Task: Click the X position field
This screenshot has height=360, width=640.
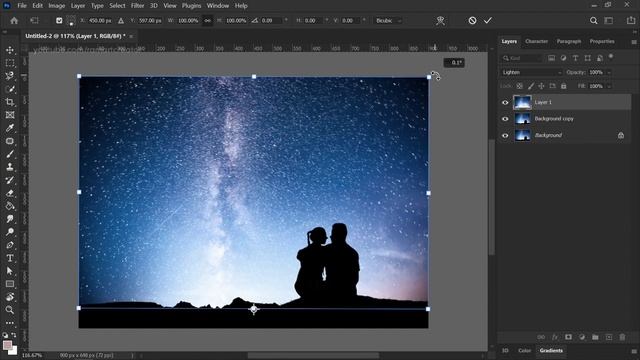Action: click(x=100, y=20)
